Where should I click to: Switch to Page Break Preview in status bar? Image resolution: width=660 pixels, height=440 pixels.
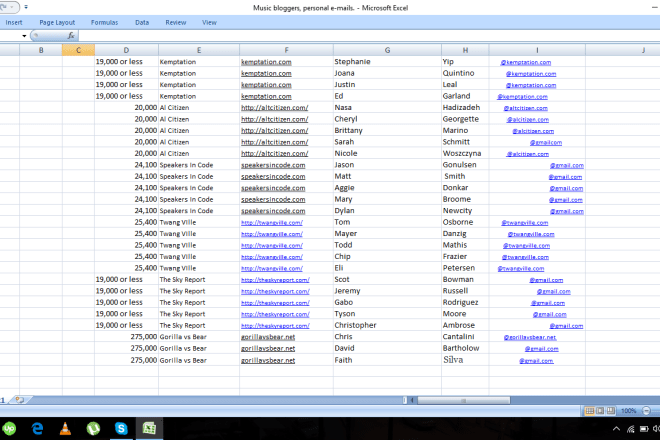611,411
